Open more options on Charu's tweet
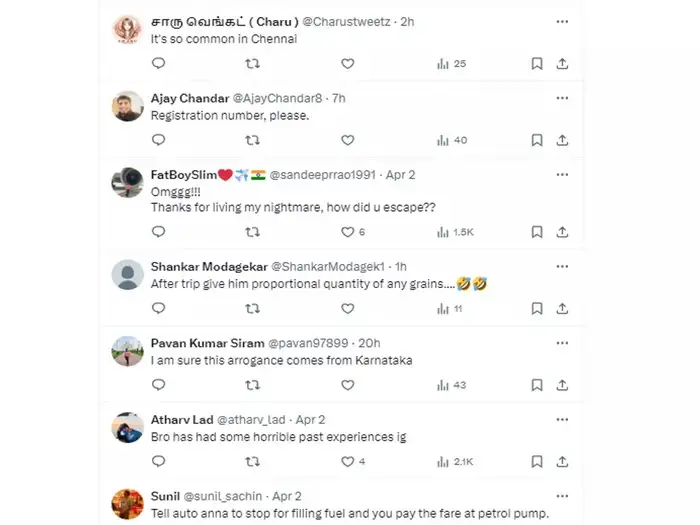The image size is (700, 525). tap(562, 21)
